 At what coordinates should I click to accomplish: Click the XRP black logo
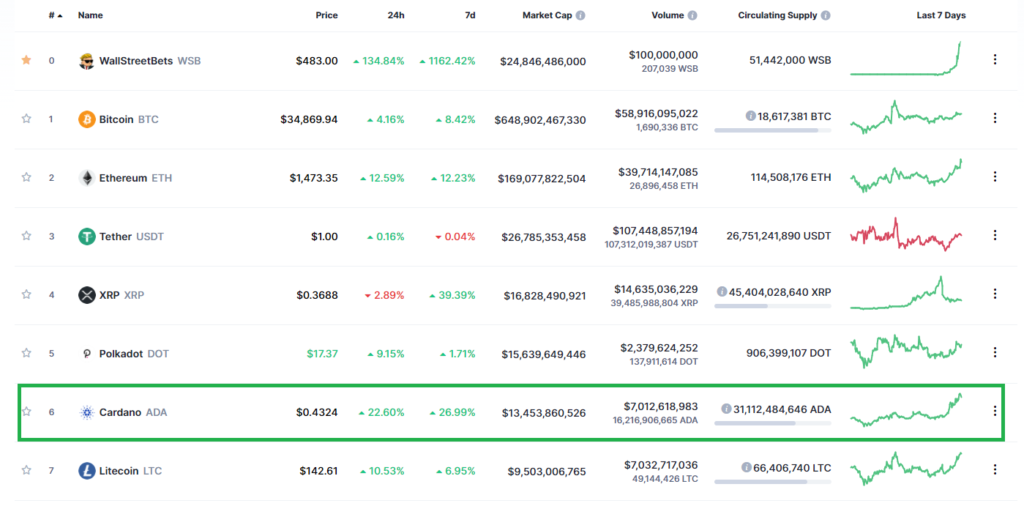tap(86, 295)
